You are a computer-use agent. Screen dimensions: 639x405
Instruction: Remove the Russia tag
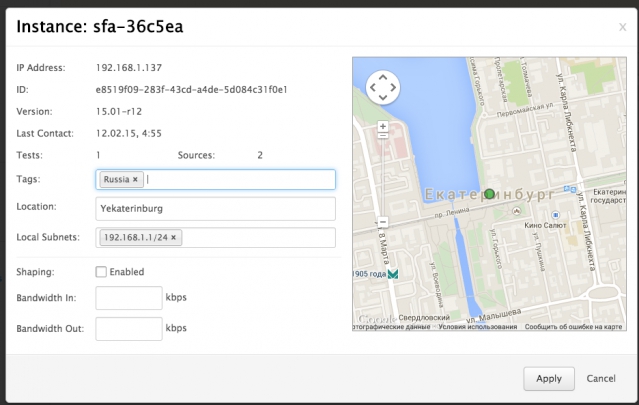point(135,179)
